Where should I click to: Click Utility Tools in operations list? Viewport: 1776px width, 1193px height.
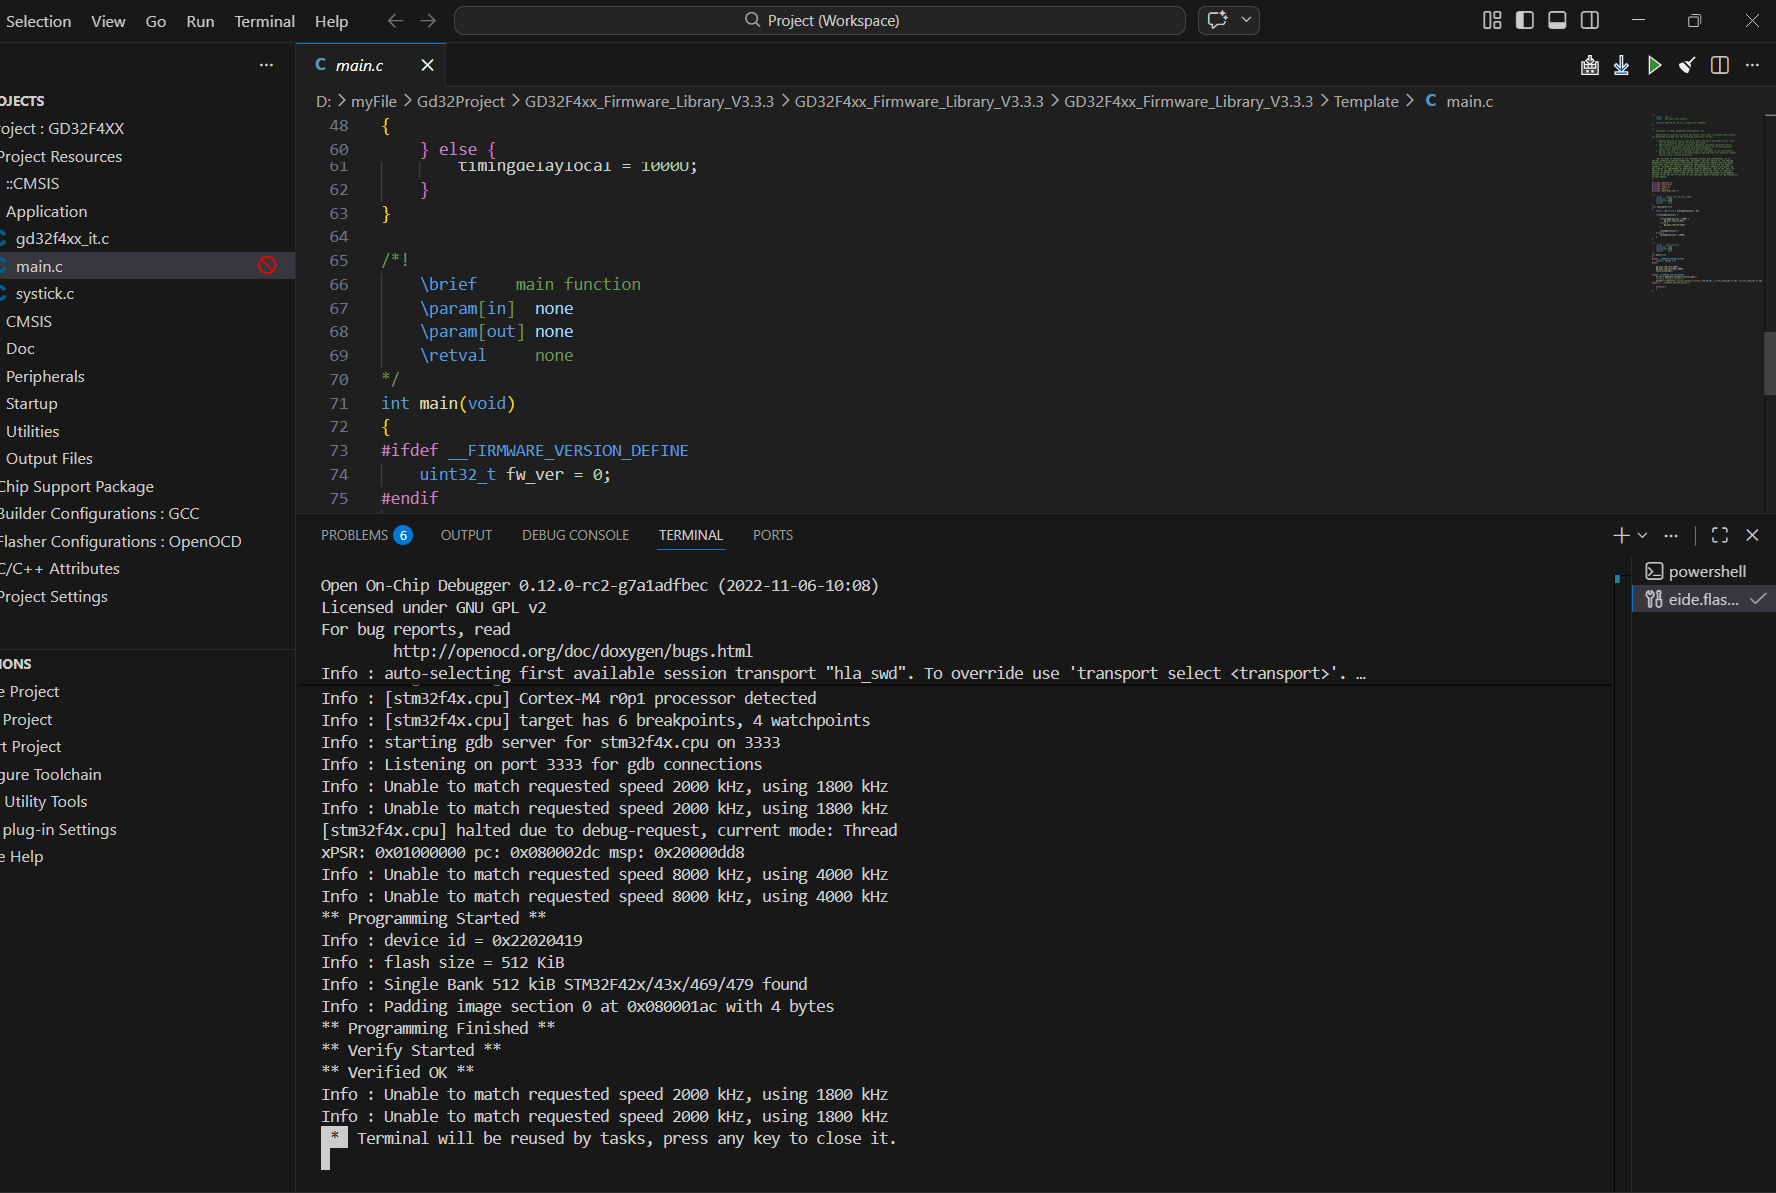[x=45, y=801]
